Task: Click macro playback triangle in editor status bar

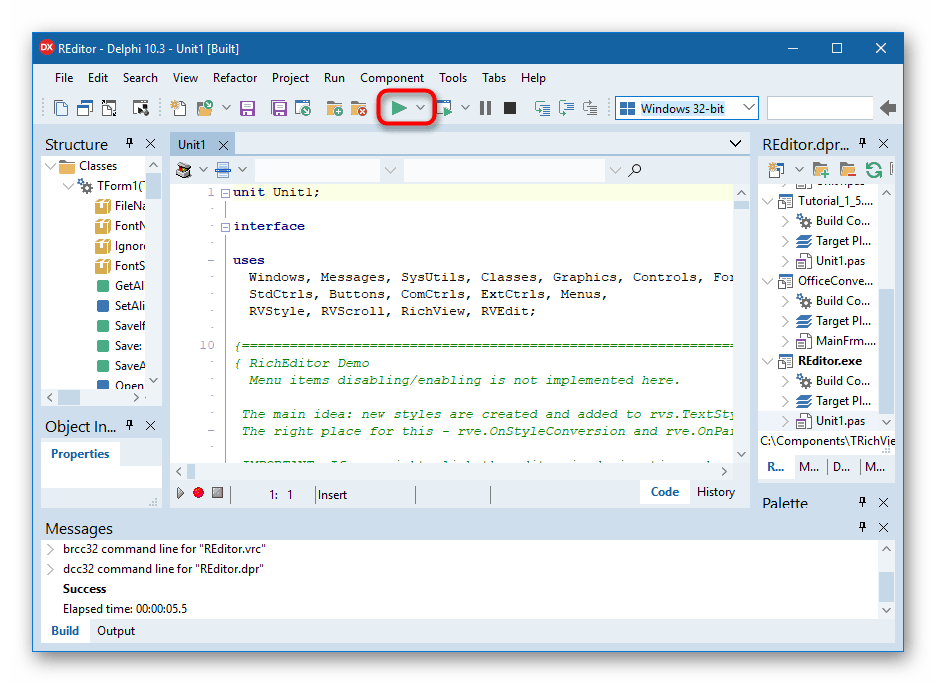Action: click(180, 492)
